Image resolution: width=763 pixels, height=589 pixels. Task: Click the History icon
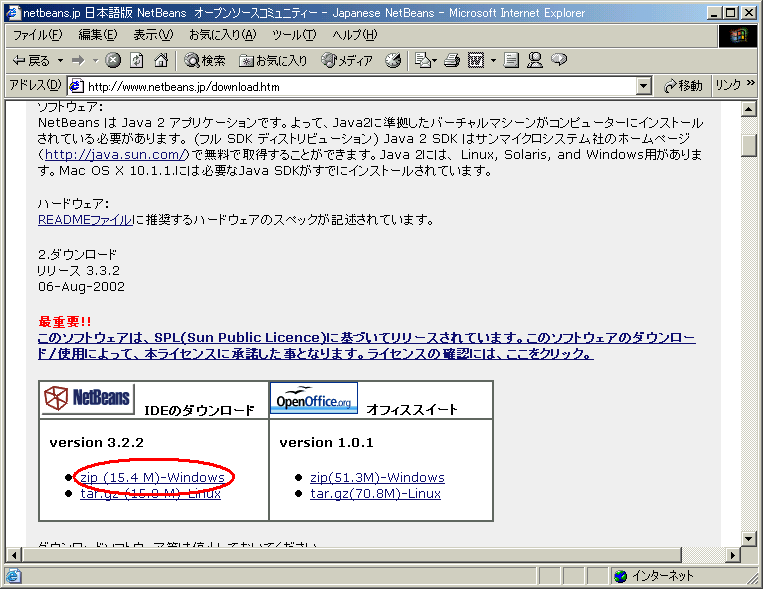[x=393, y=60]
